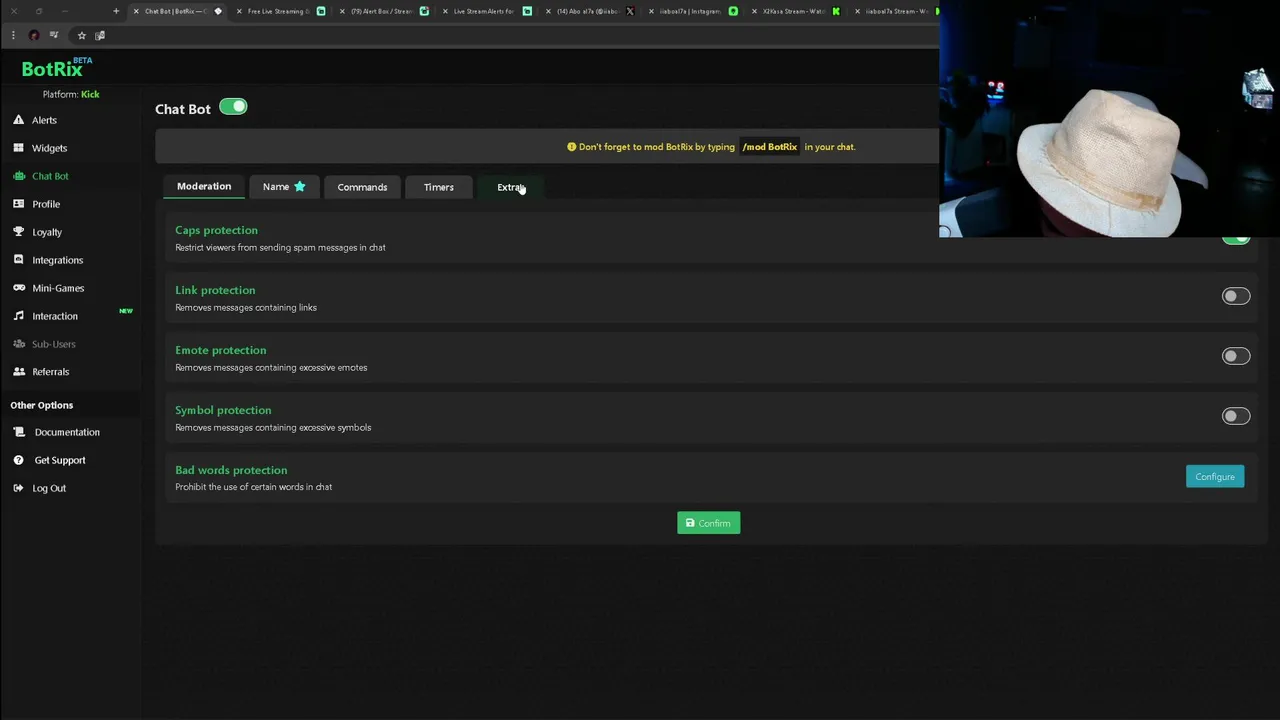Click the Kick platform label

coord(90,94)
